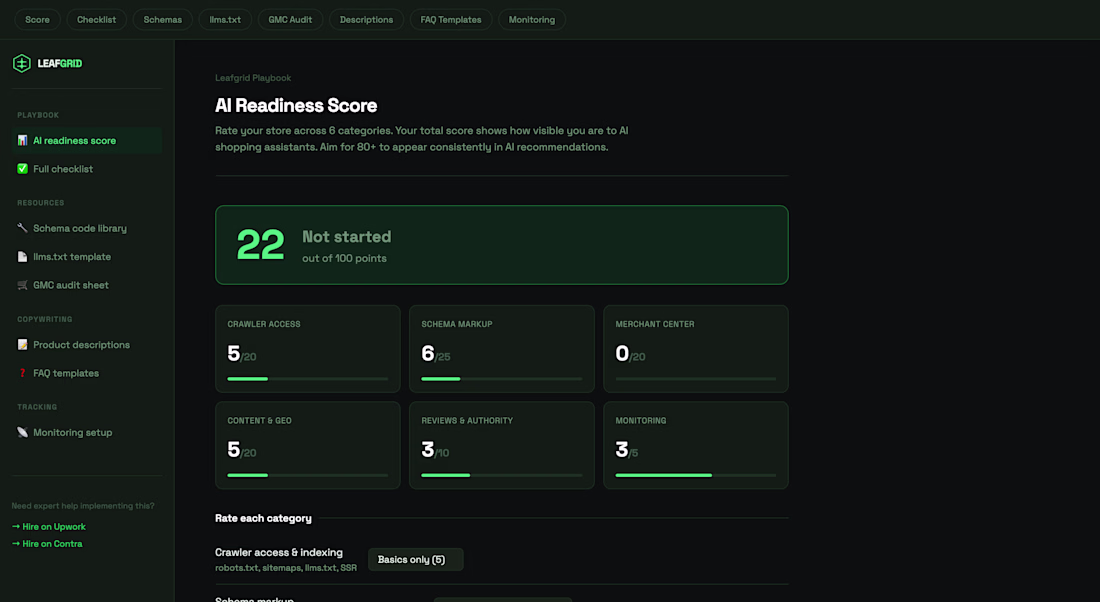Click the Leafgrid Playbook breadcrumb text
Image resolution: width=1100 pixels, height=602 pixels.
pyautogui.click(x=253, y=78)
